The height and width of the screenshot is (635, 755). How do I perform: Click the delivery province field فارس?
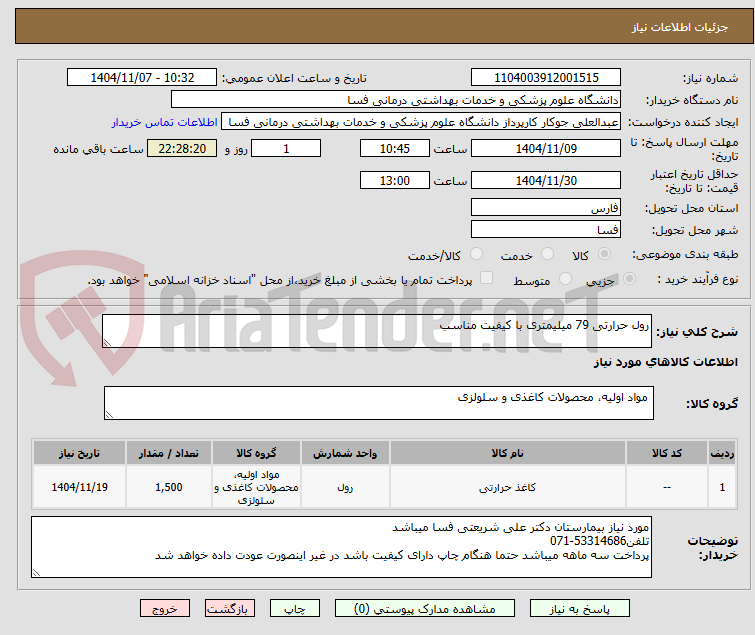point(546,207)
